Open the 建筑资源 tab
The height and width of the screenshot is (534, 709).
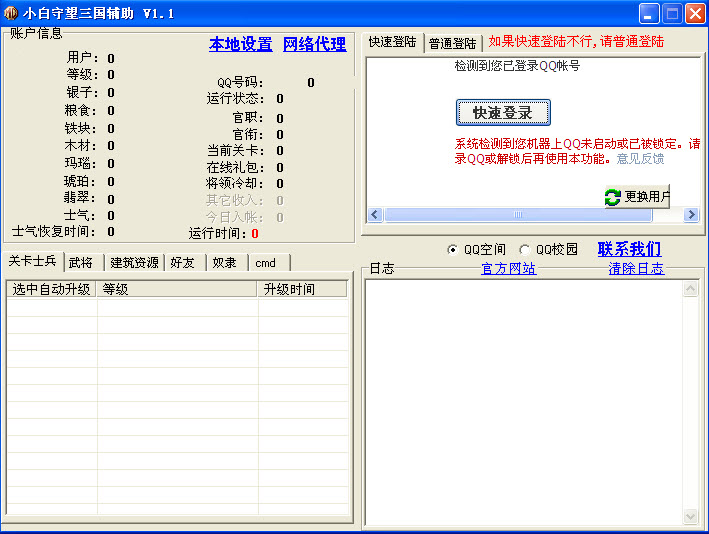point(134,263)
